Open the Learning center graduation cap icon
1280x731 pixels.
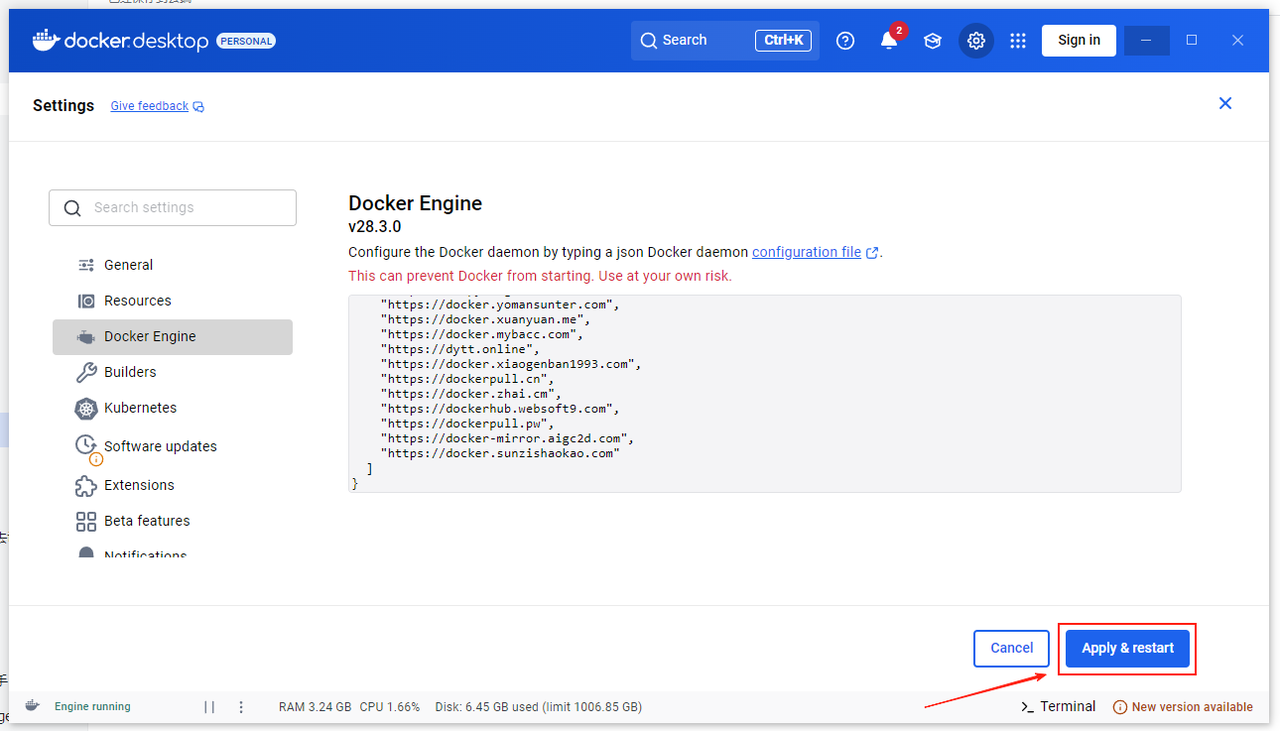point(932,41)
